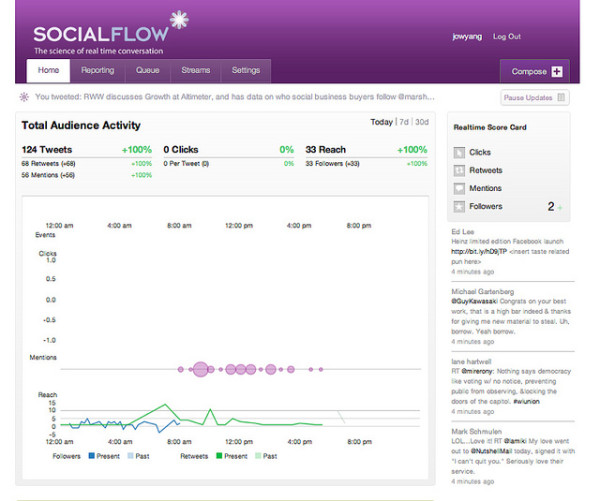600x501 pixels.
Task: Click the Clicks icon in Realtime Score Card
Action: [459, 153]
